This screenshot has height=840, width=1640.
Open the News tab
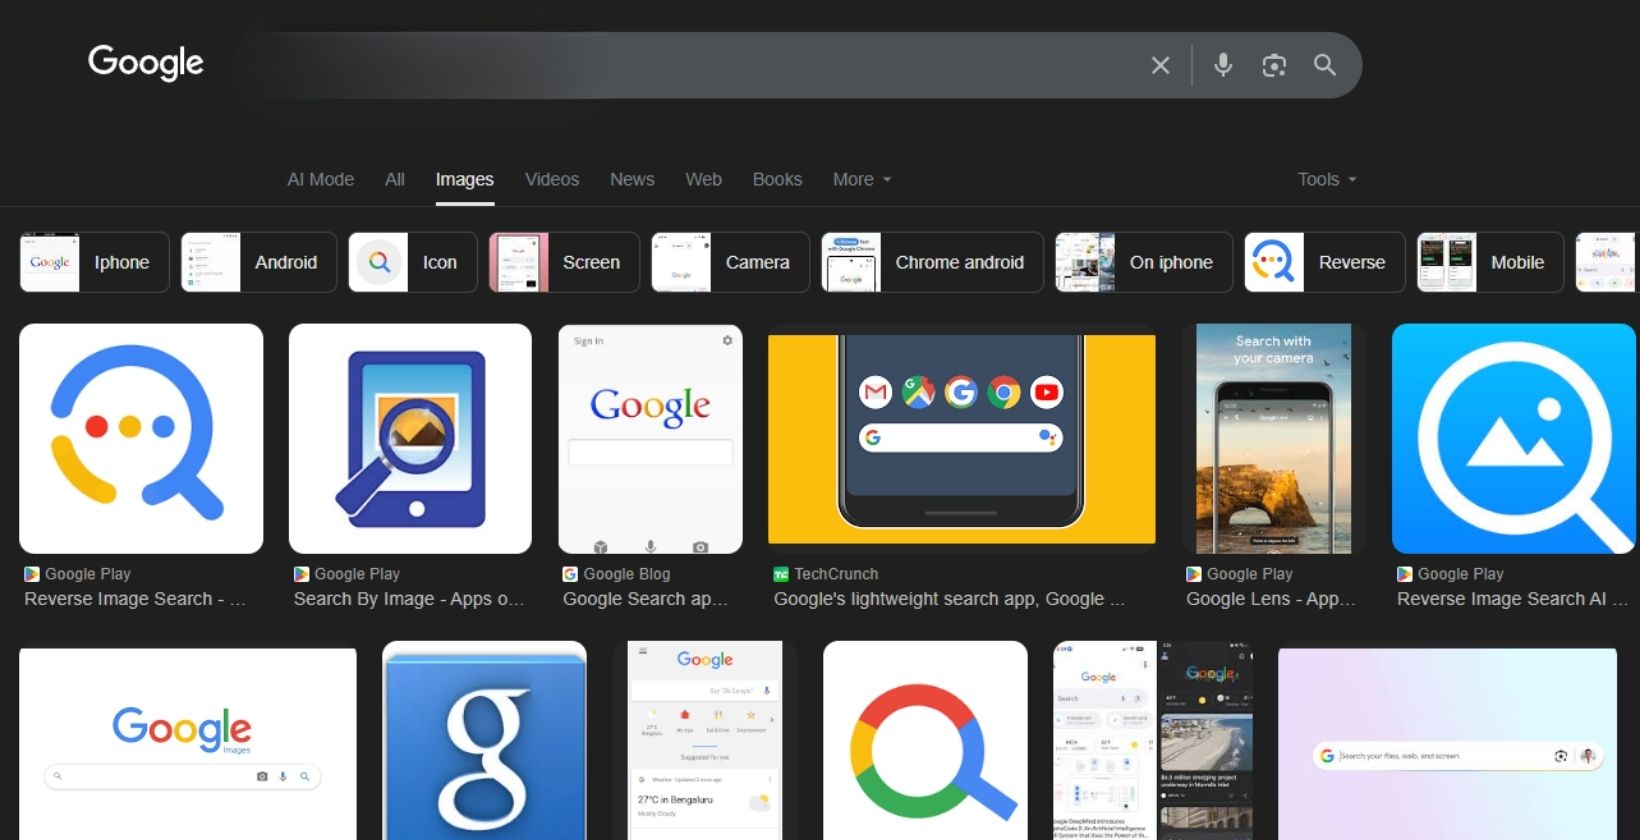pyautogui.click(x=632, y=179)
